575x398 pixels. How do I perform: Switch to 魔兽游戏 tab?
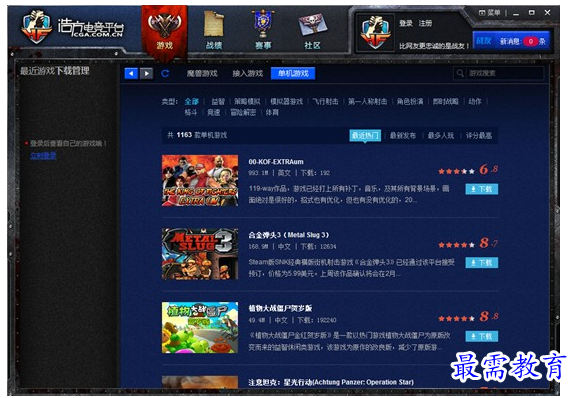[202, 73]
